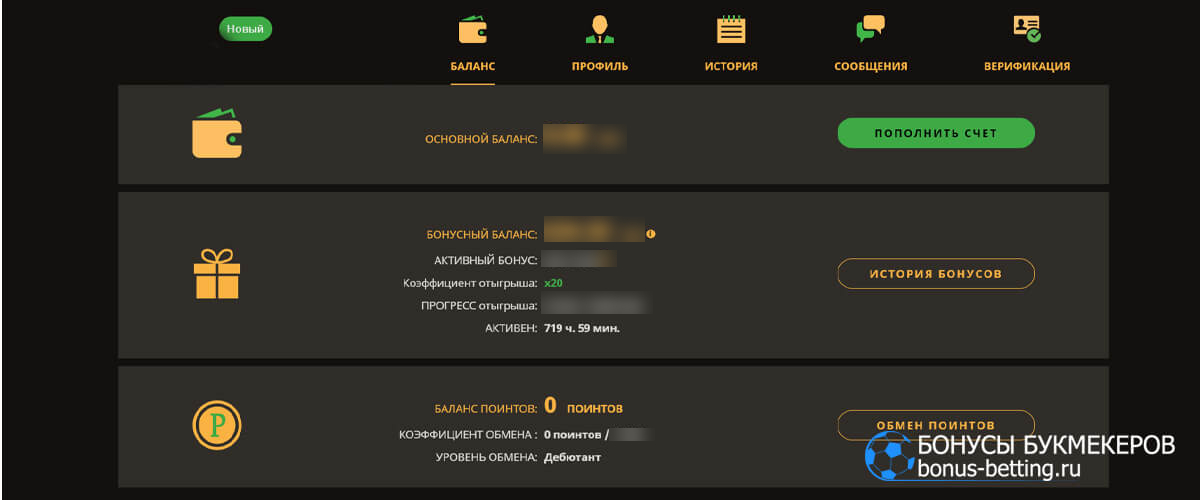Image resolution: width=1200 pixels, height=500 pixels.
Task: Click the КОЭФФИЦИЕНТ ОБМЕНА label
Action: (470, 435)
